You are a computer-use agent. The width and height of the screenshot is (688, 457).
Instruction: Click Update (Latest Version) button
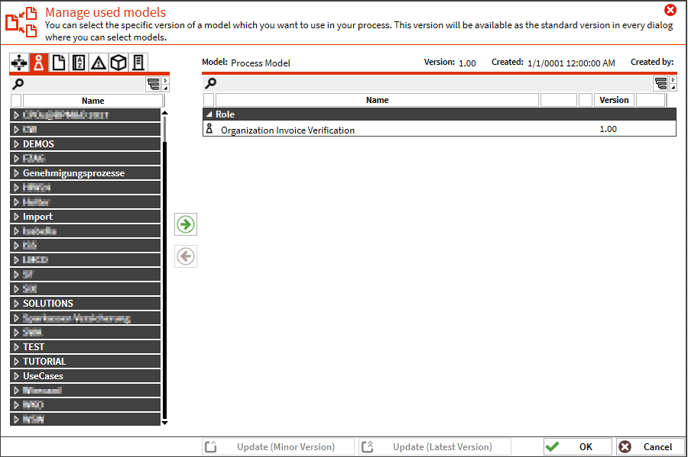pos(434,447)
